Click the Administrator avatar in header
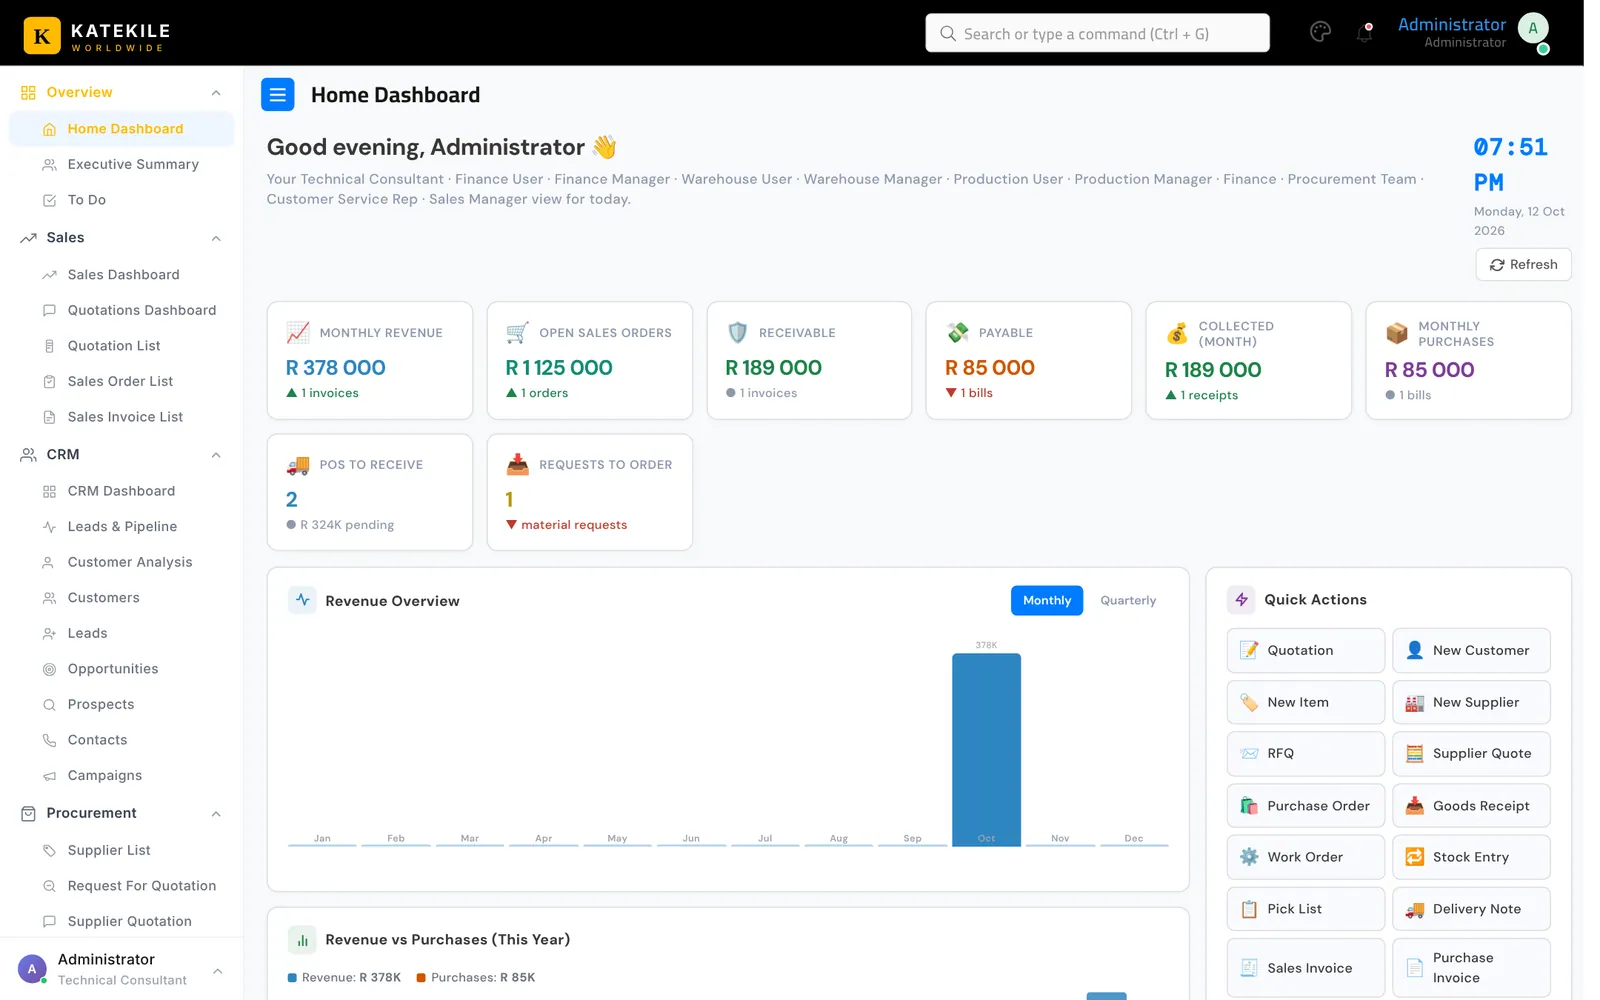 [x=1533, y=29]
